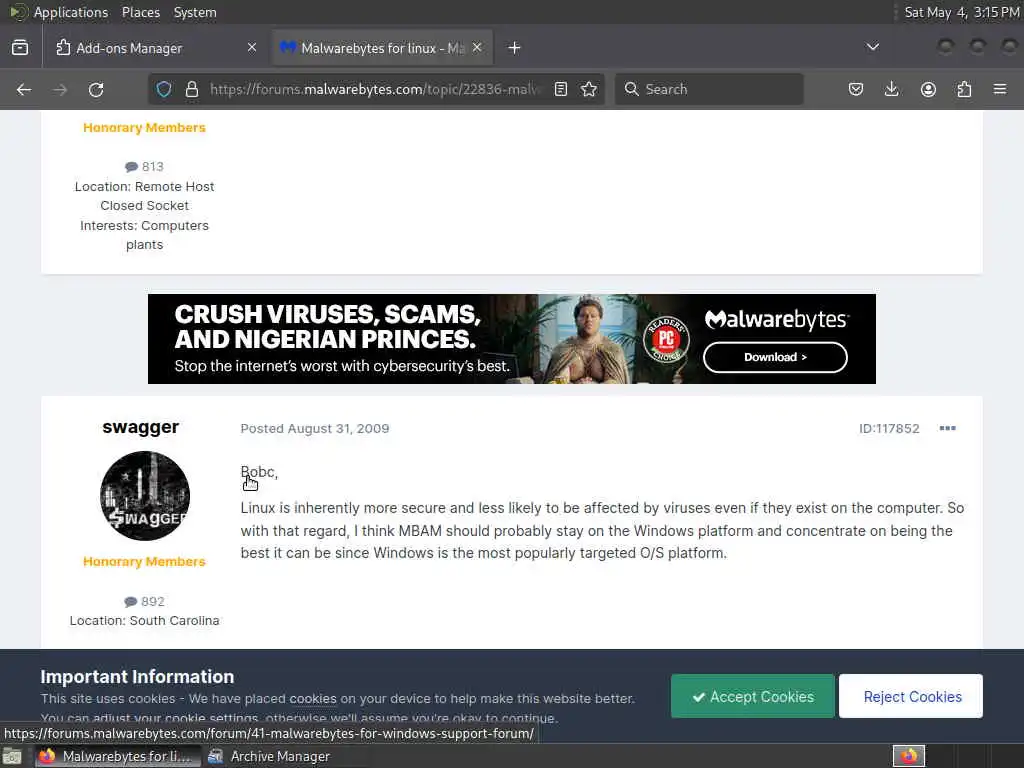Click the clock showing Sat May 4
The image size is (1024, 768).
click(x=961, y=12)
